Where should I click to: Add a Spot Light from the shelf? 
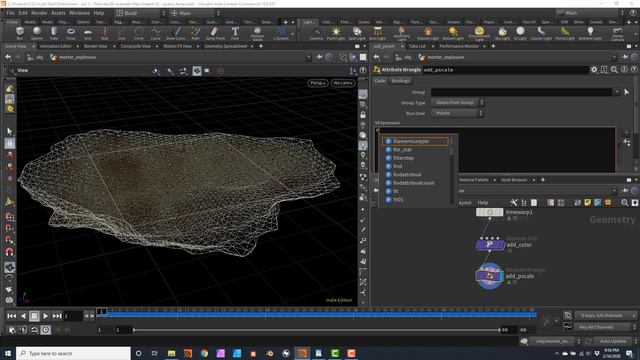click(x=357, y=33)
